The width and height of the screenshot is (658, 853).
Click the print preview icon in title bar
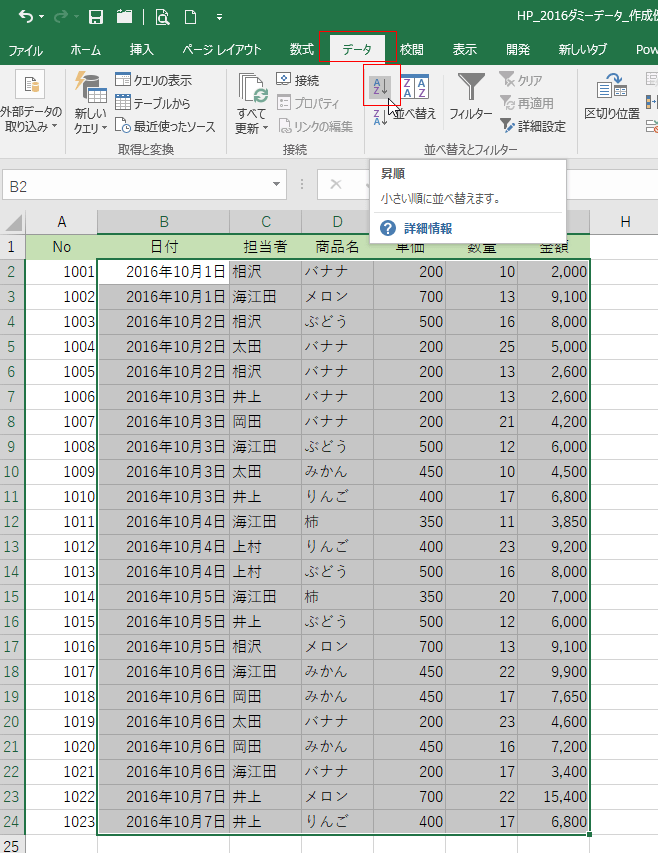[162, 17]
